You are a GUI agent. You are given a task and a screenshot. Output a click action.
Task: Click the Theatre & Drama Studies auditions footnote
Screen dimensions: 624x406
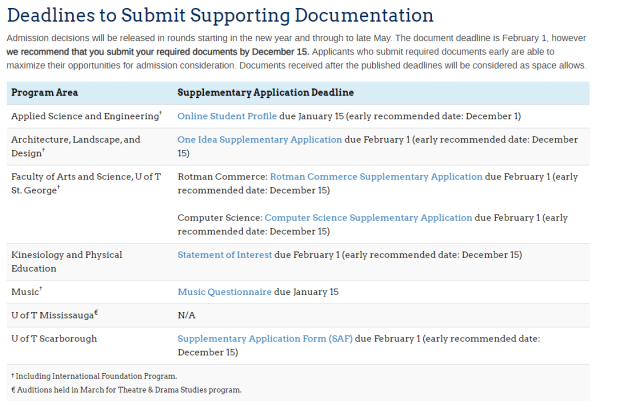[x=126, y=390]
